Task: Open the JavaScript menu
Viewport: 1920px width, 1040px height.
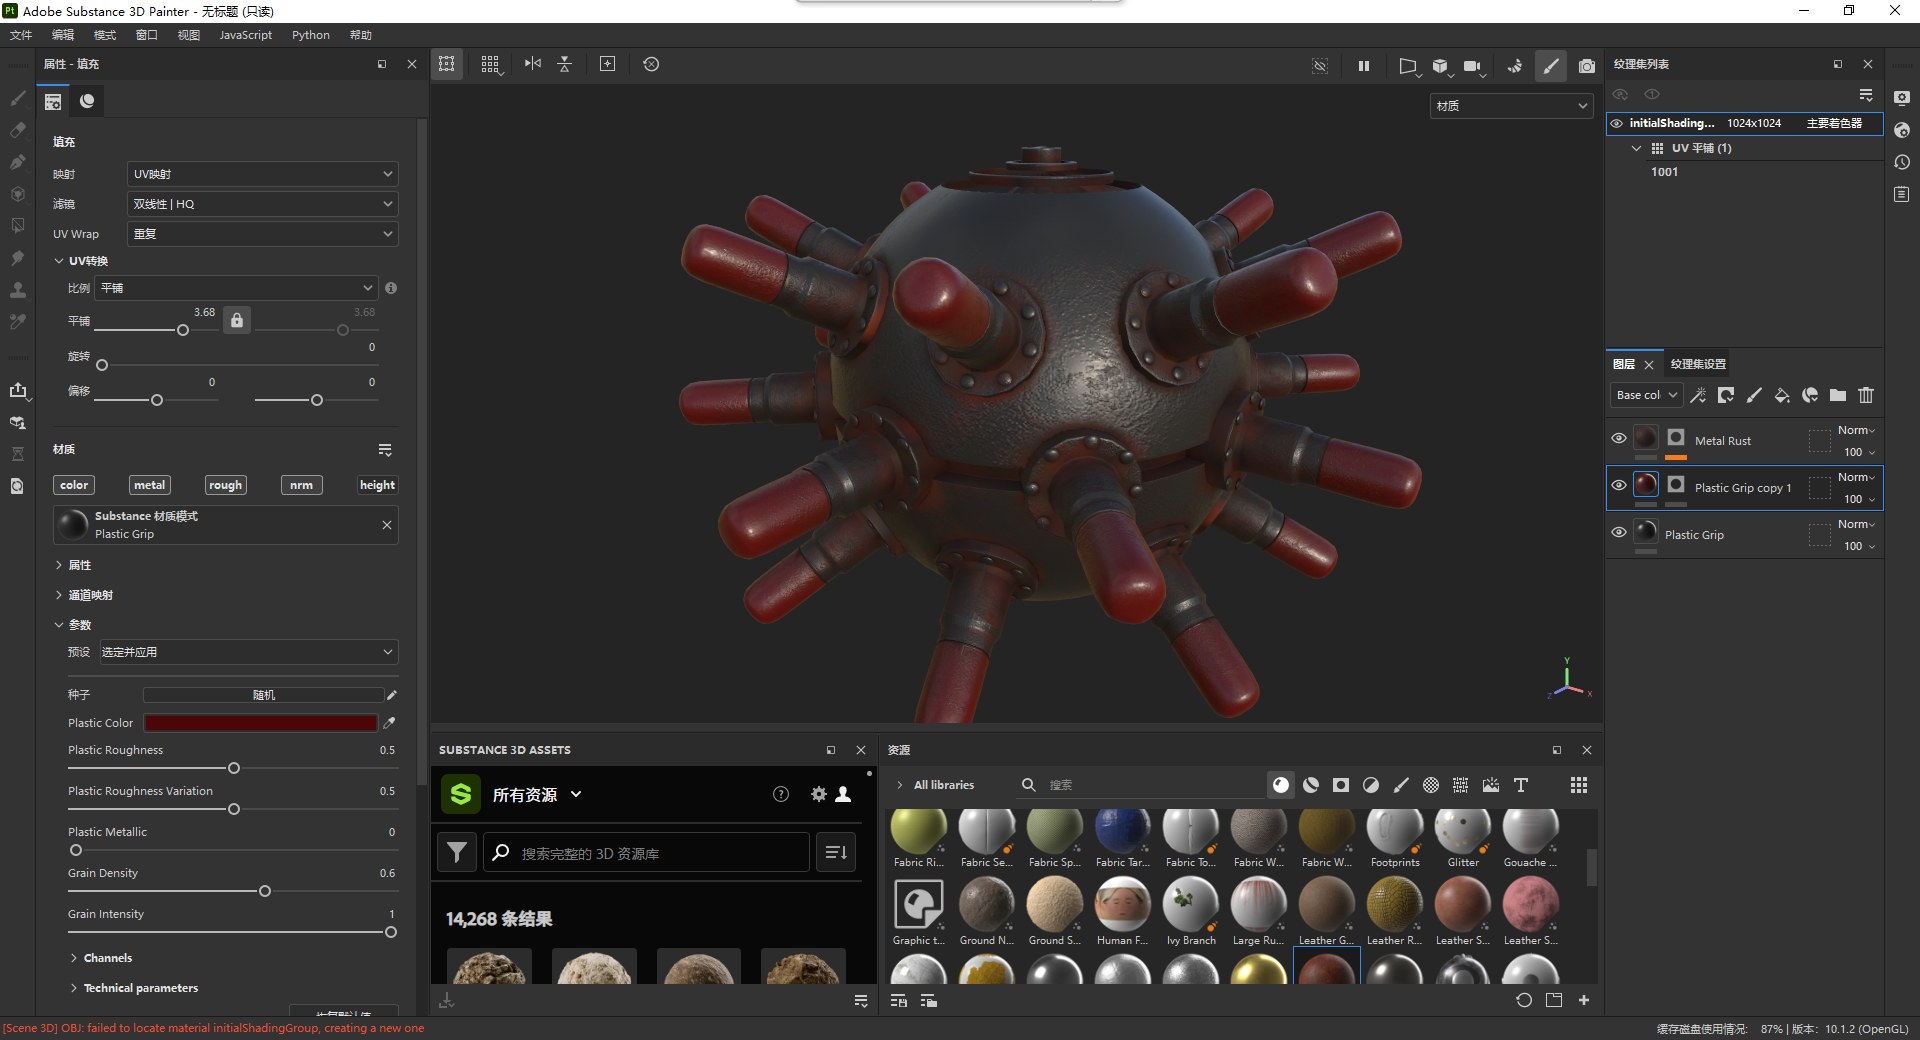Action: coord(245,35)
